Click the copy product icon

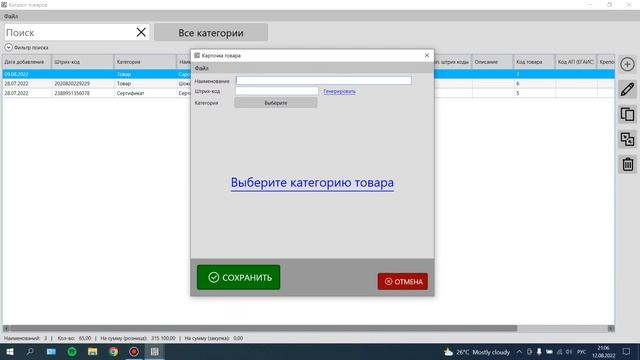click(x=627, y=114)
